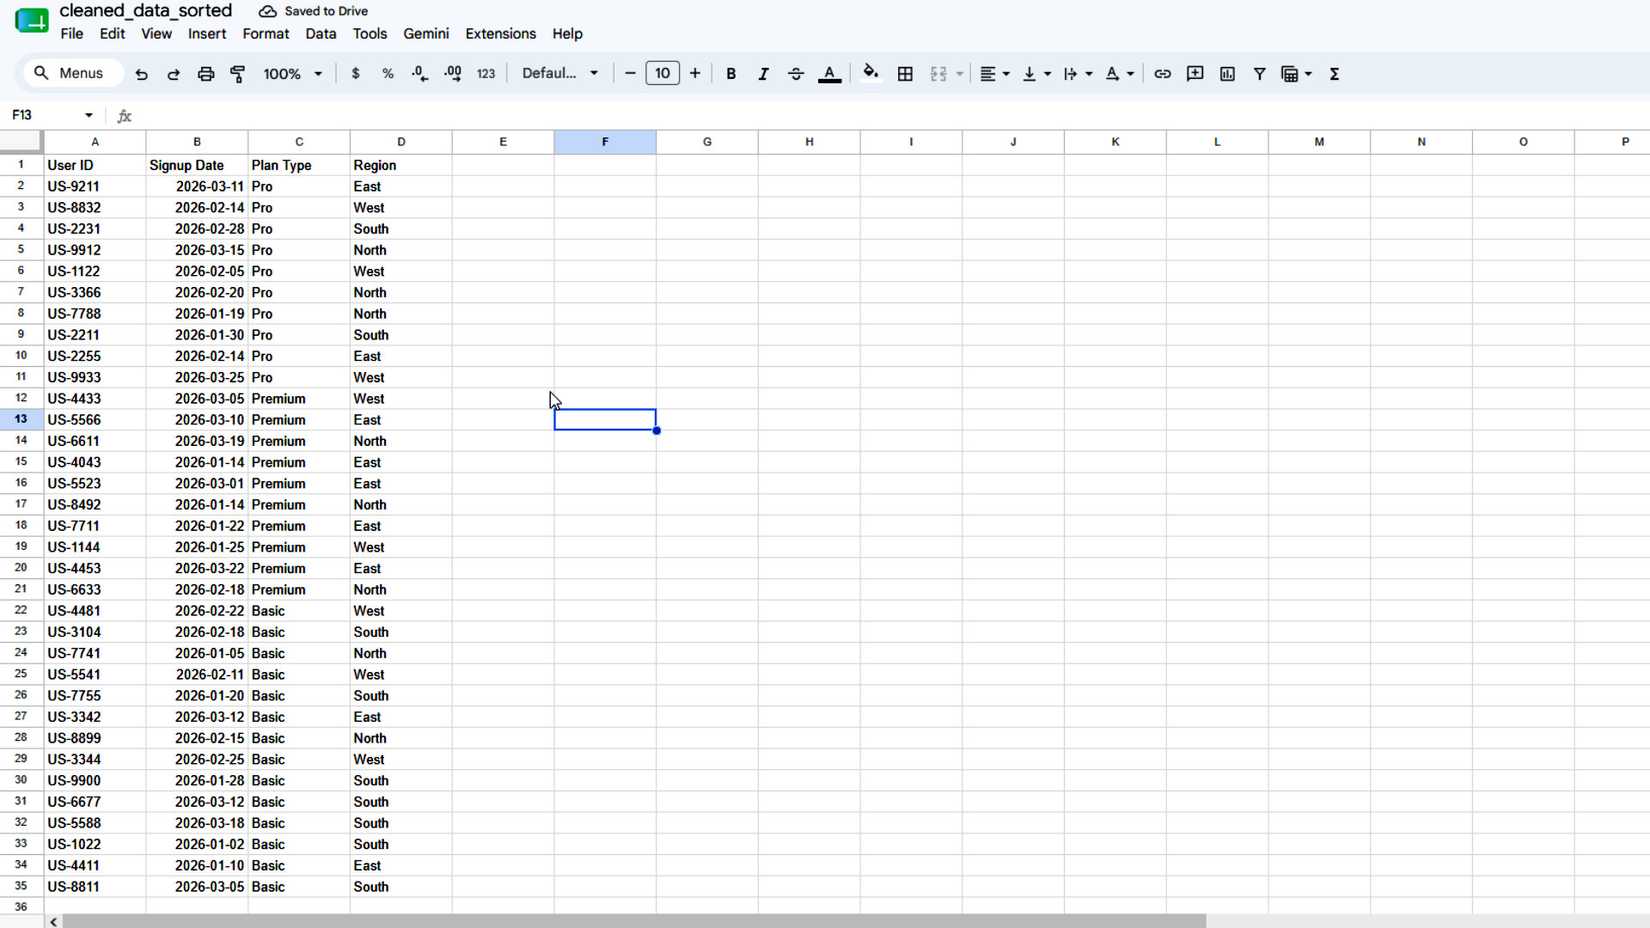Select column A header
Screen dimensions: 1650x928
tap(95, 142)
